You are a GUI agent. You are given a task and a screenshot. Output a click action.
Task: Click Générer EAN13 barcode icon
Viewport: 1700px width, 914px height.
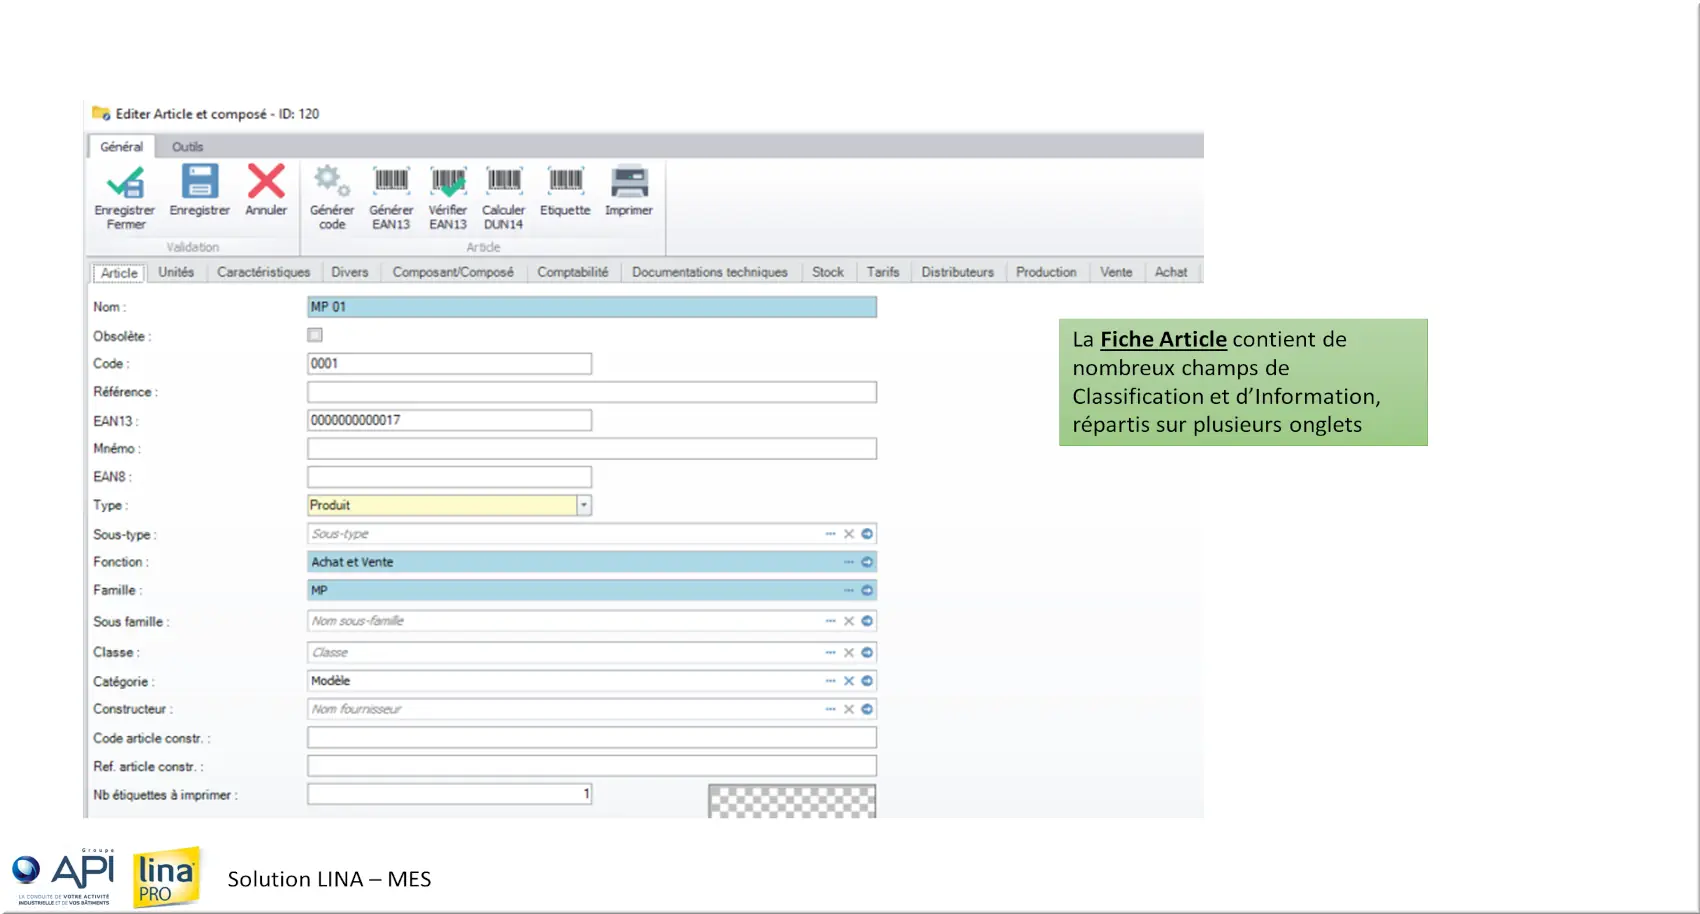coord(391,181)
